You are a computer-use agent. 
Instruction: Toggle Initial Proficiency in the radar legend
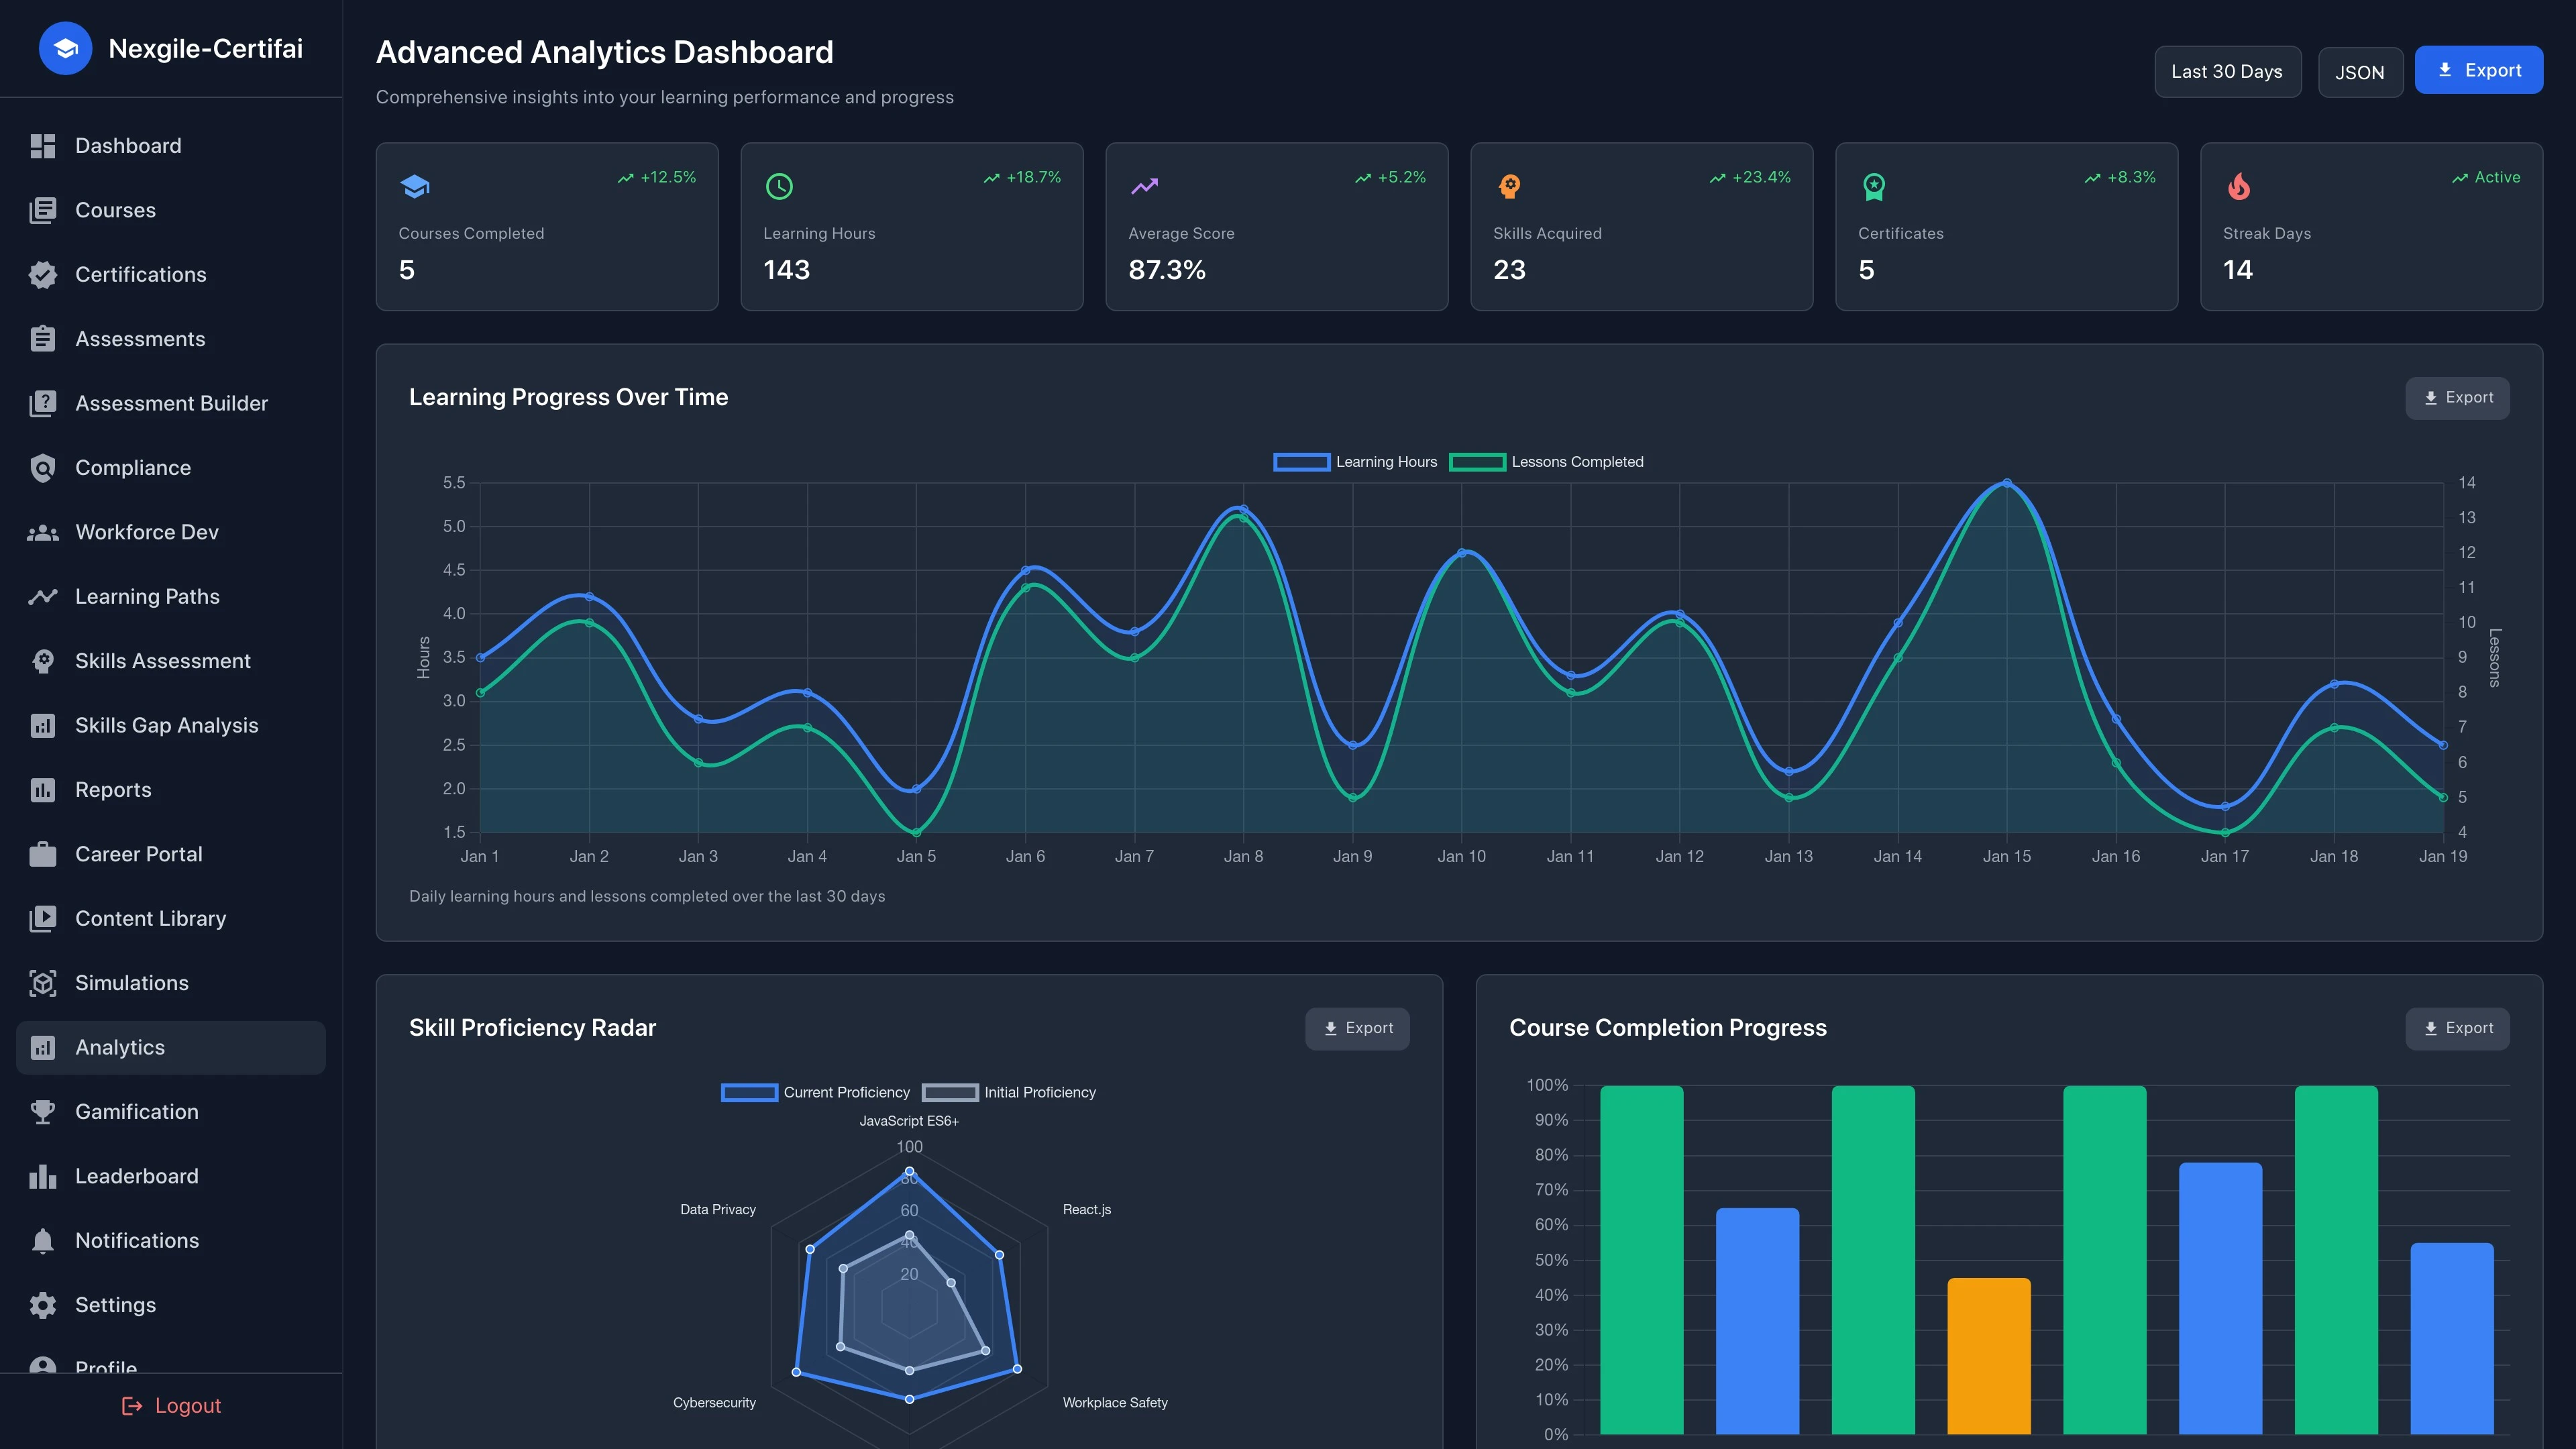1010,1092
